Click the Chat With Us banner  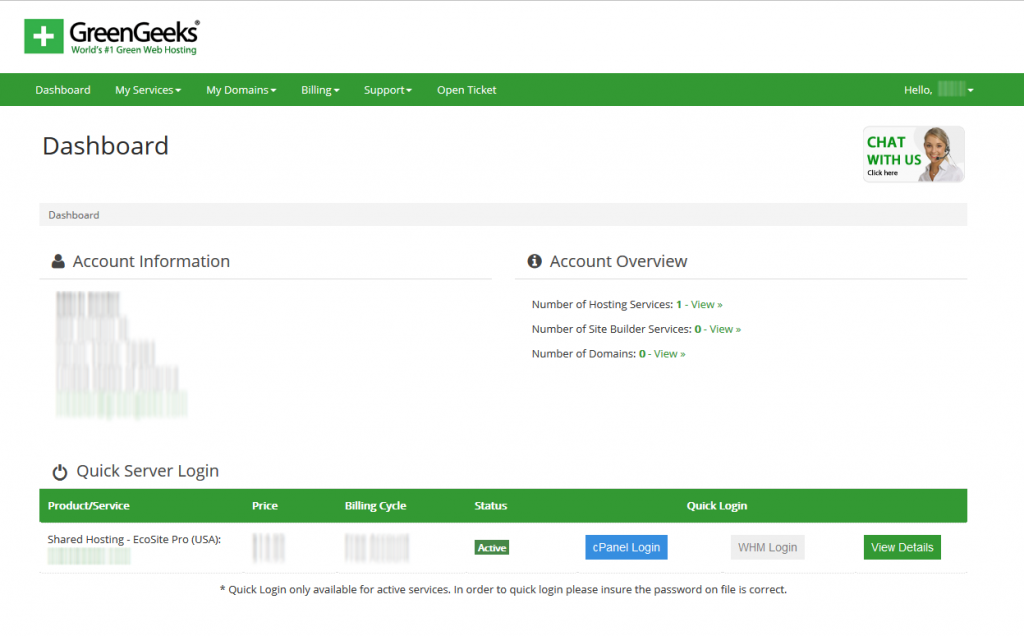914,154
